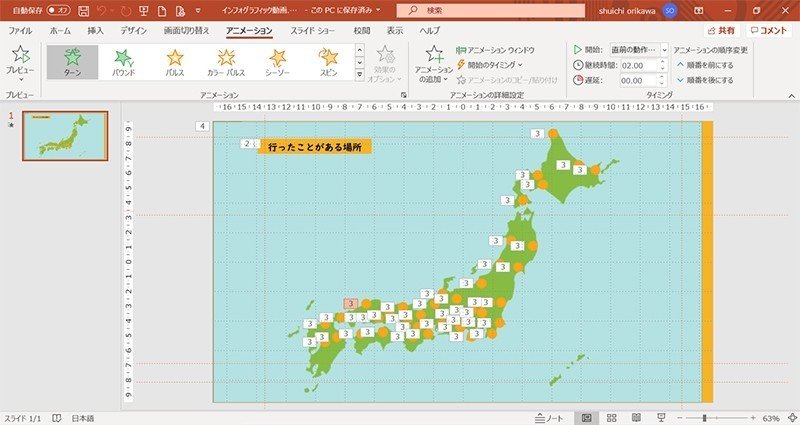
Task: Select the ターン animation effect
Action: [72, 62]
